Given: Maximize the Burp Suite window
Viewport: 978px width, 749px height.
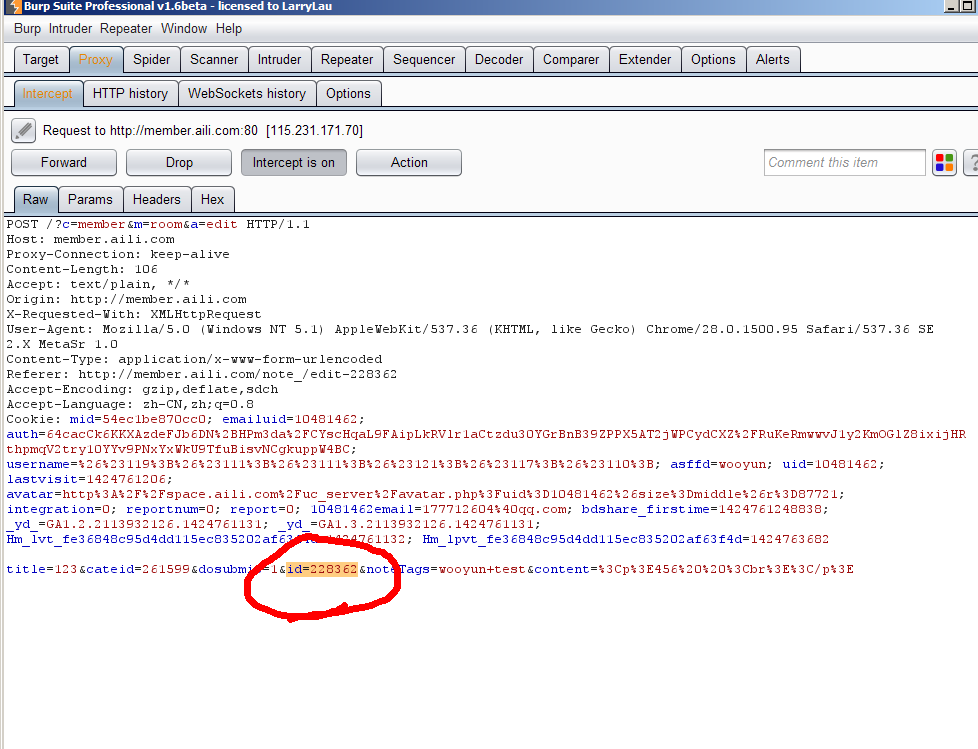Looking at the screenshot, I should tap(967, 6).
